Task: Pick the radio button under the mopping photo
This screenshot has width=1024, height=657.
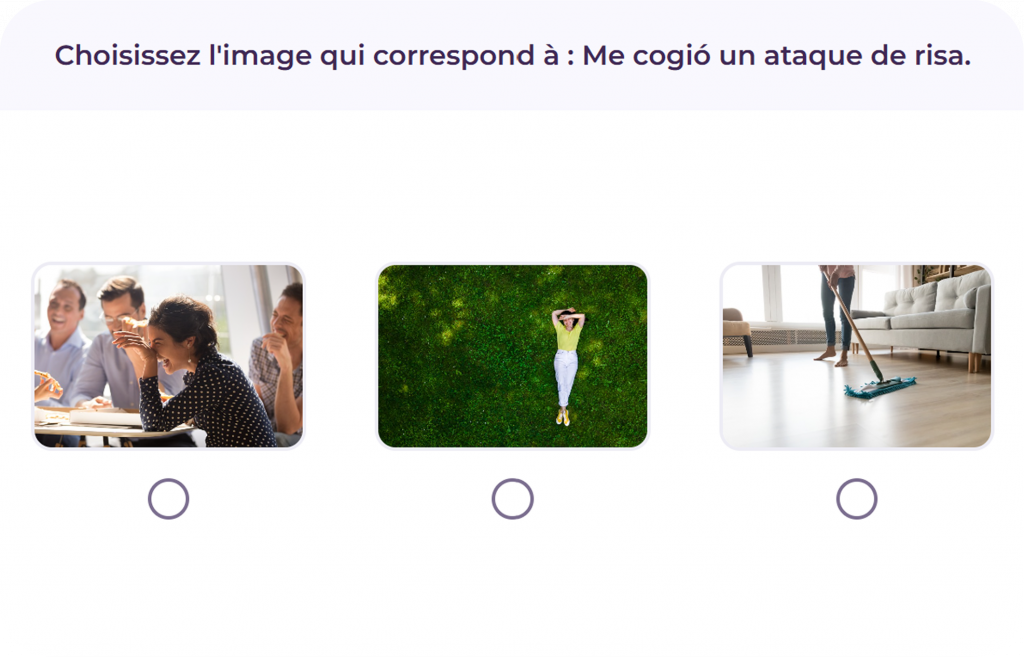Action: click(856, 499)
